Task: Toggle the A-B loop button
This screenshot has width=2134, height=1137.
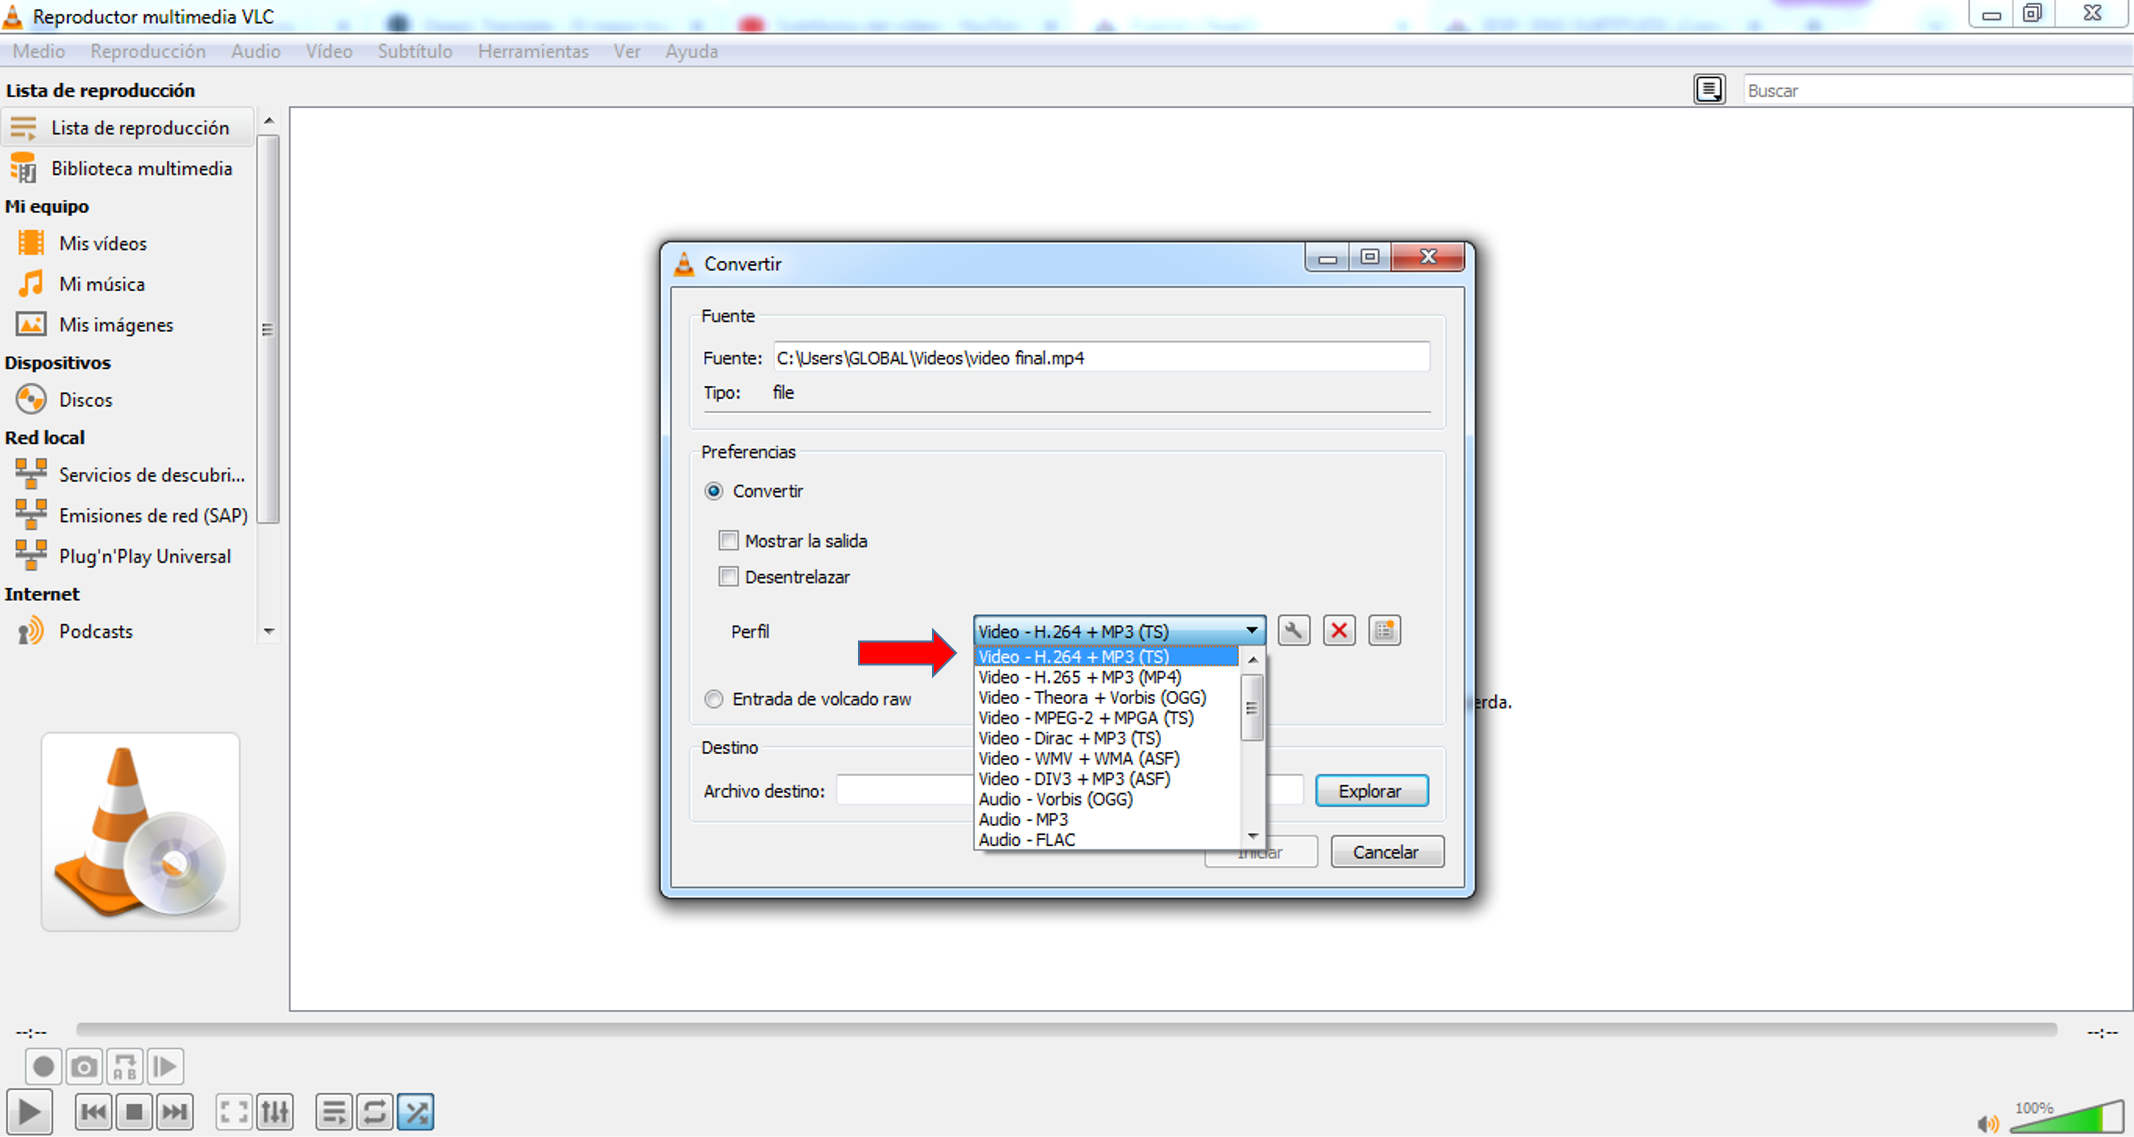Action: coord(125,1067)
